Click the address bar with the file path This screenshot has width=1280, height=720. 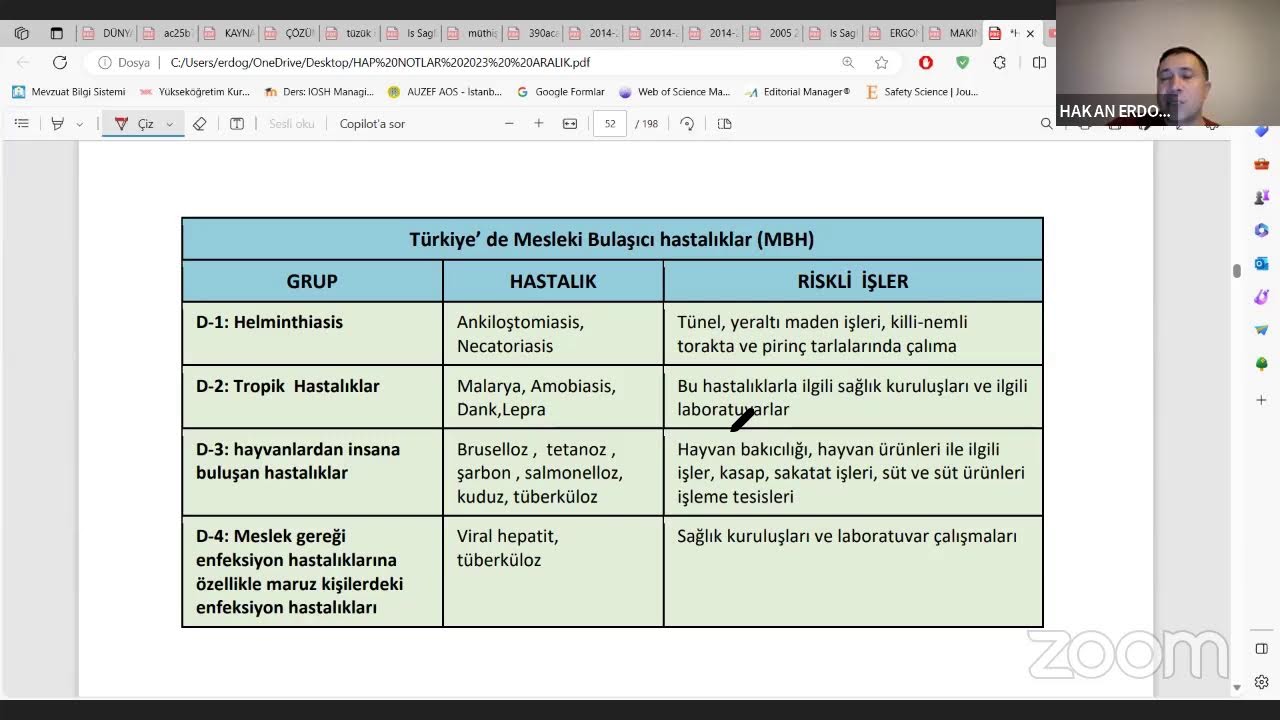click(x=380, y=62)
